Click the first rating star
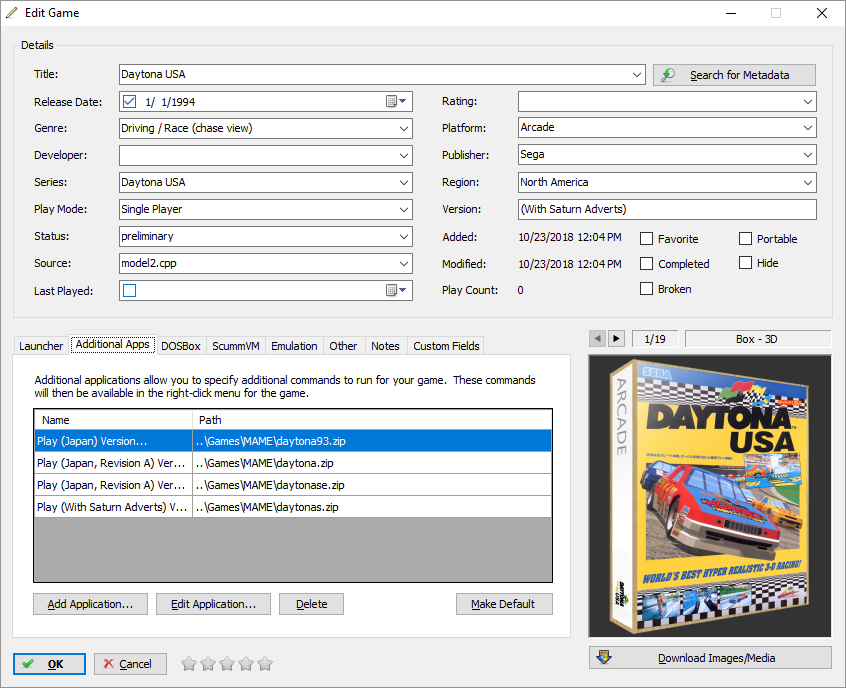The image size is (846, 688). (x=189, y=663)
